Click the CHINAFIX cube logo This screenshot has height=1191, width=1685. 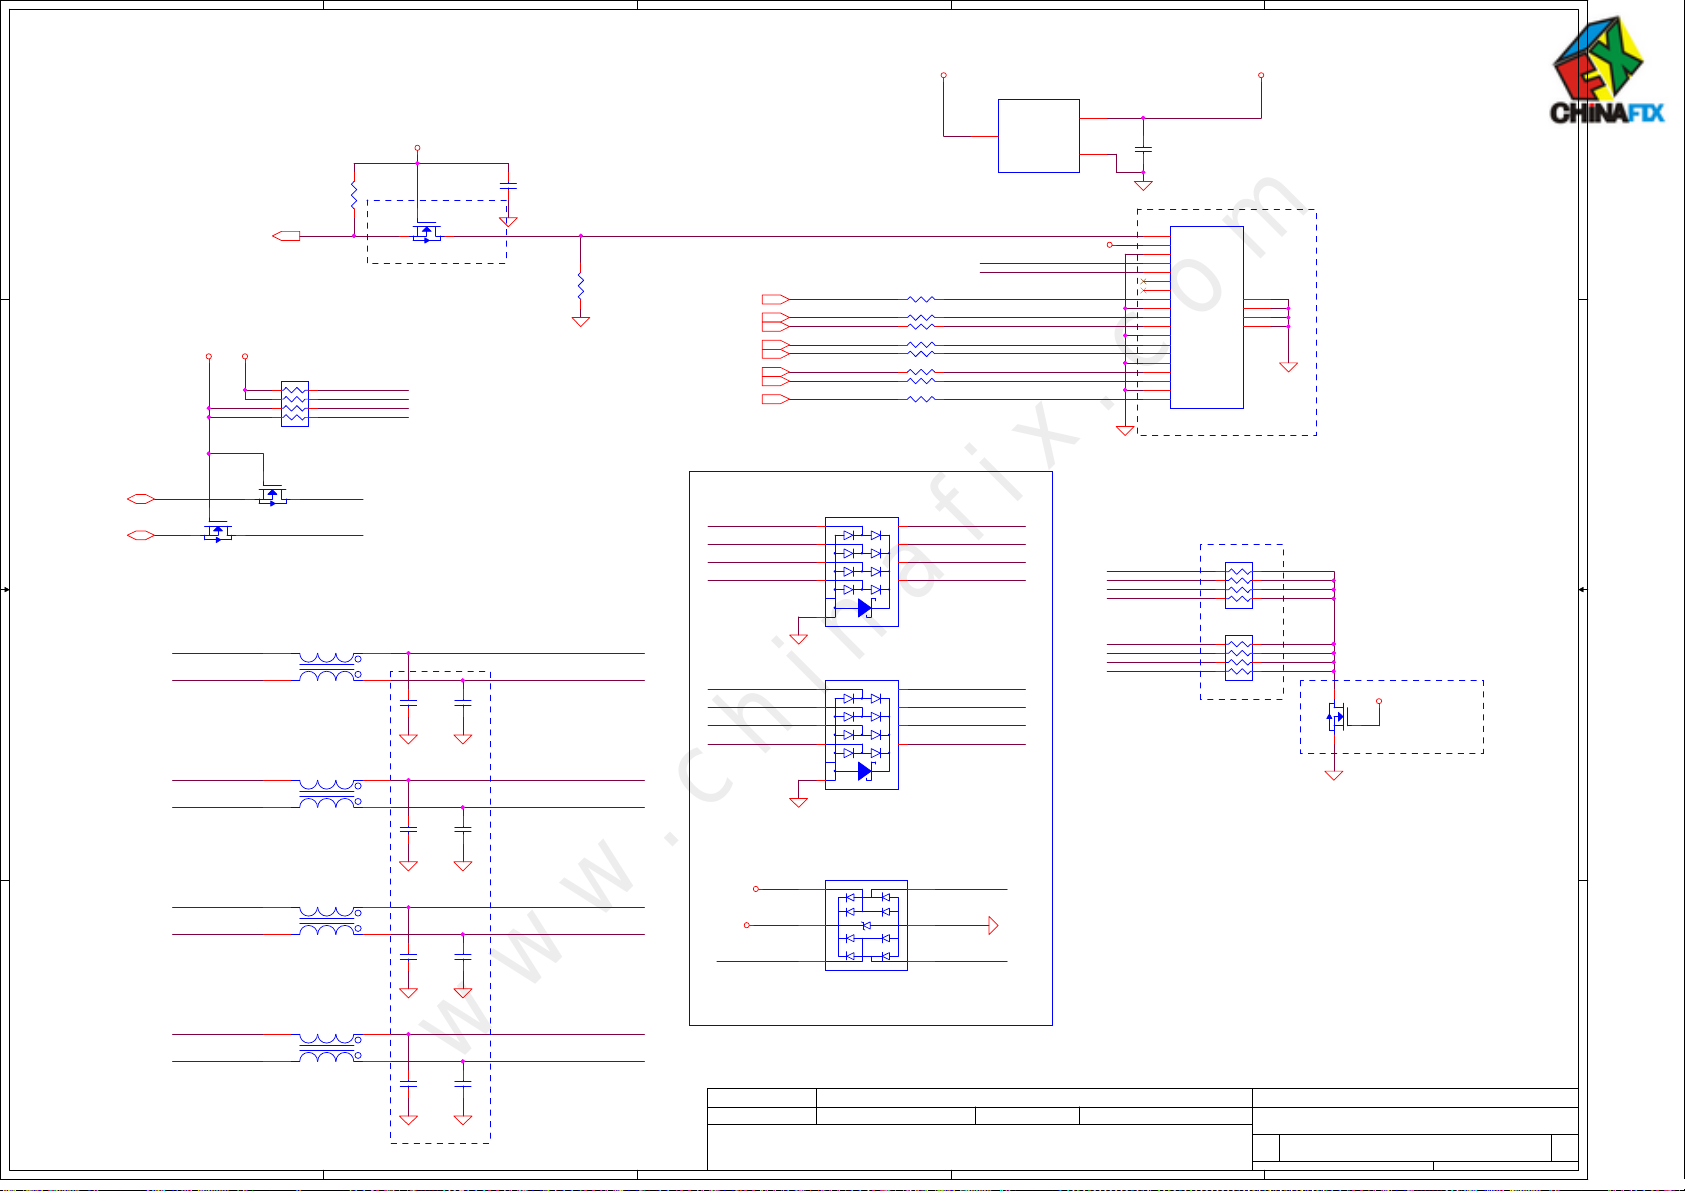pyautogui.click(x=1607, y=70)
